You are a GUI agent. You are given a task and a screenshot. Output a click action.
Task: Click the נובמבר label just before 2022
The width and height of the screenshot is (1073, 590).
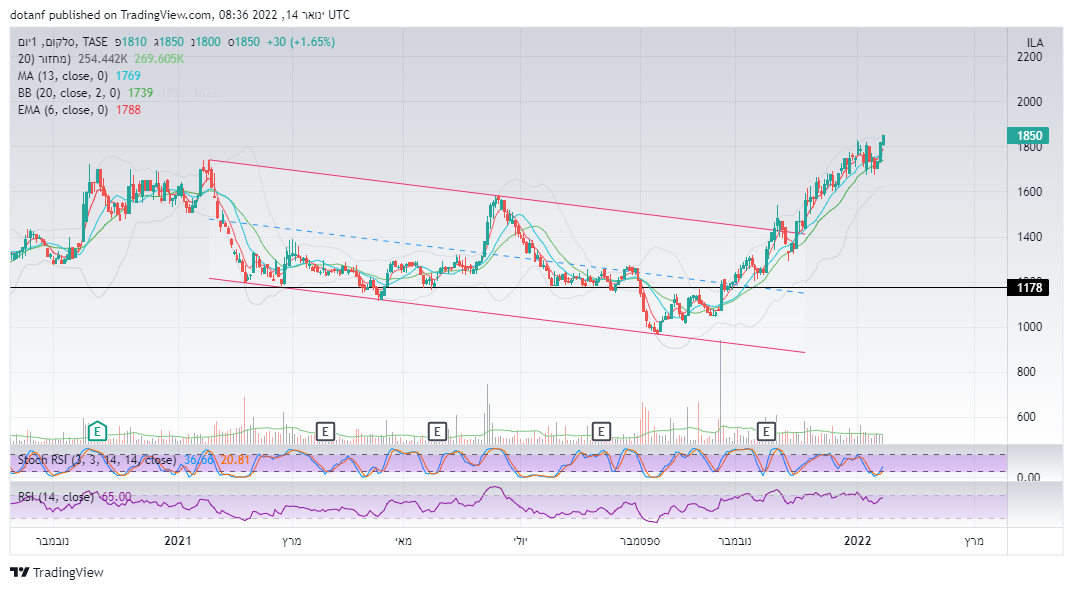pyautogui.click(x=734, y=541)
